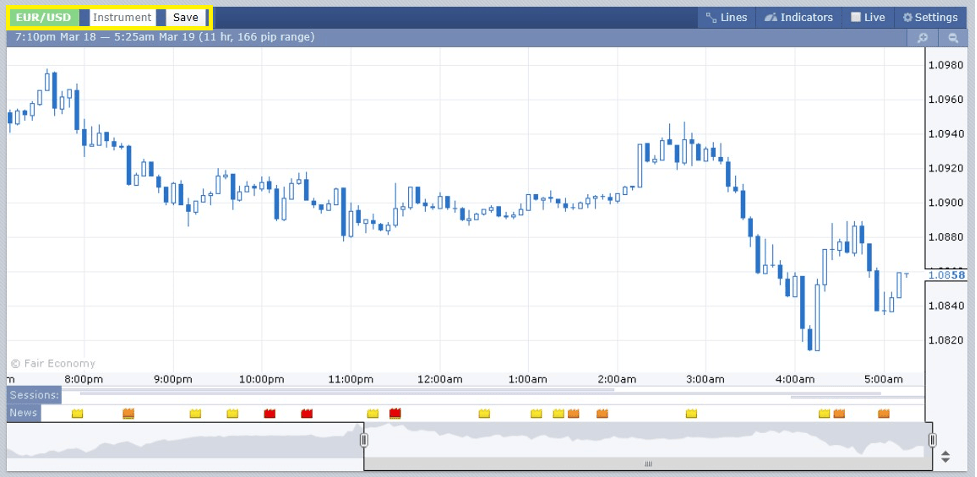Open the yellow news event near 8:00pm
Screen dimensions: 977x477
pos(78,413)
